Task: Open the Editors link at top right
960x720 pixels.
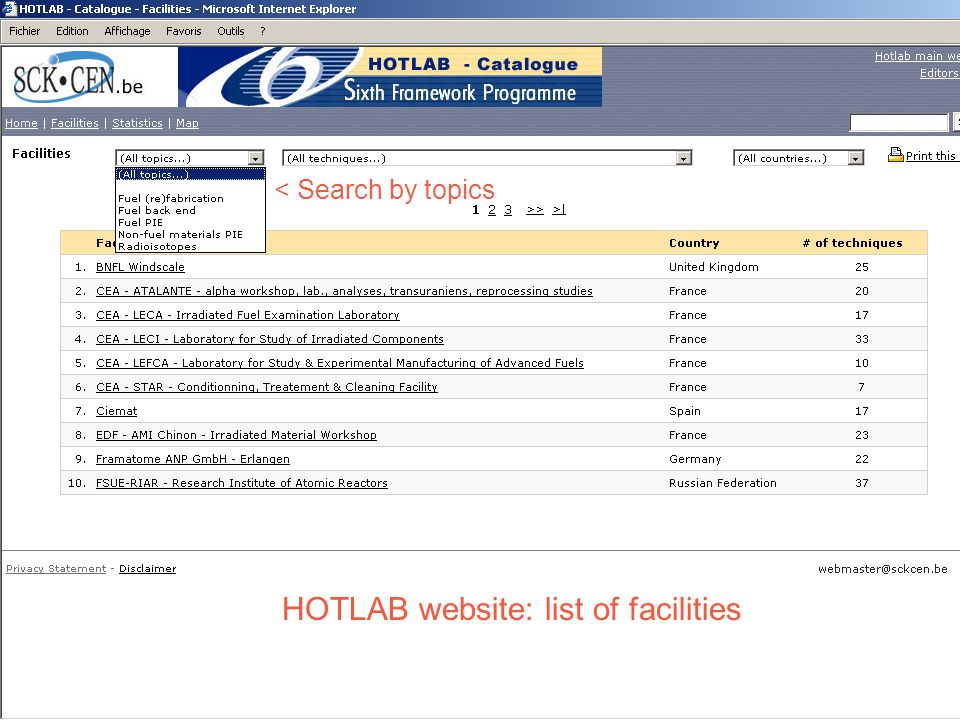Action: tap(940, 73)
